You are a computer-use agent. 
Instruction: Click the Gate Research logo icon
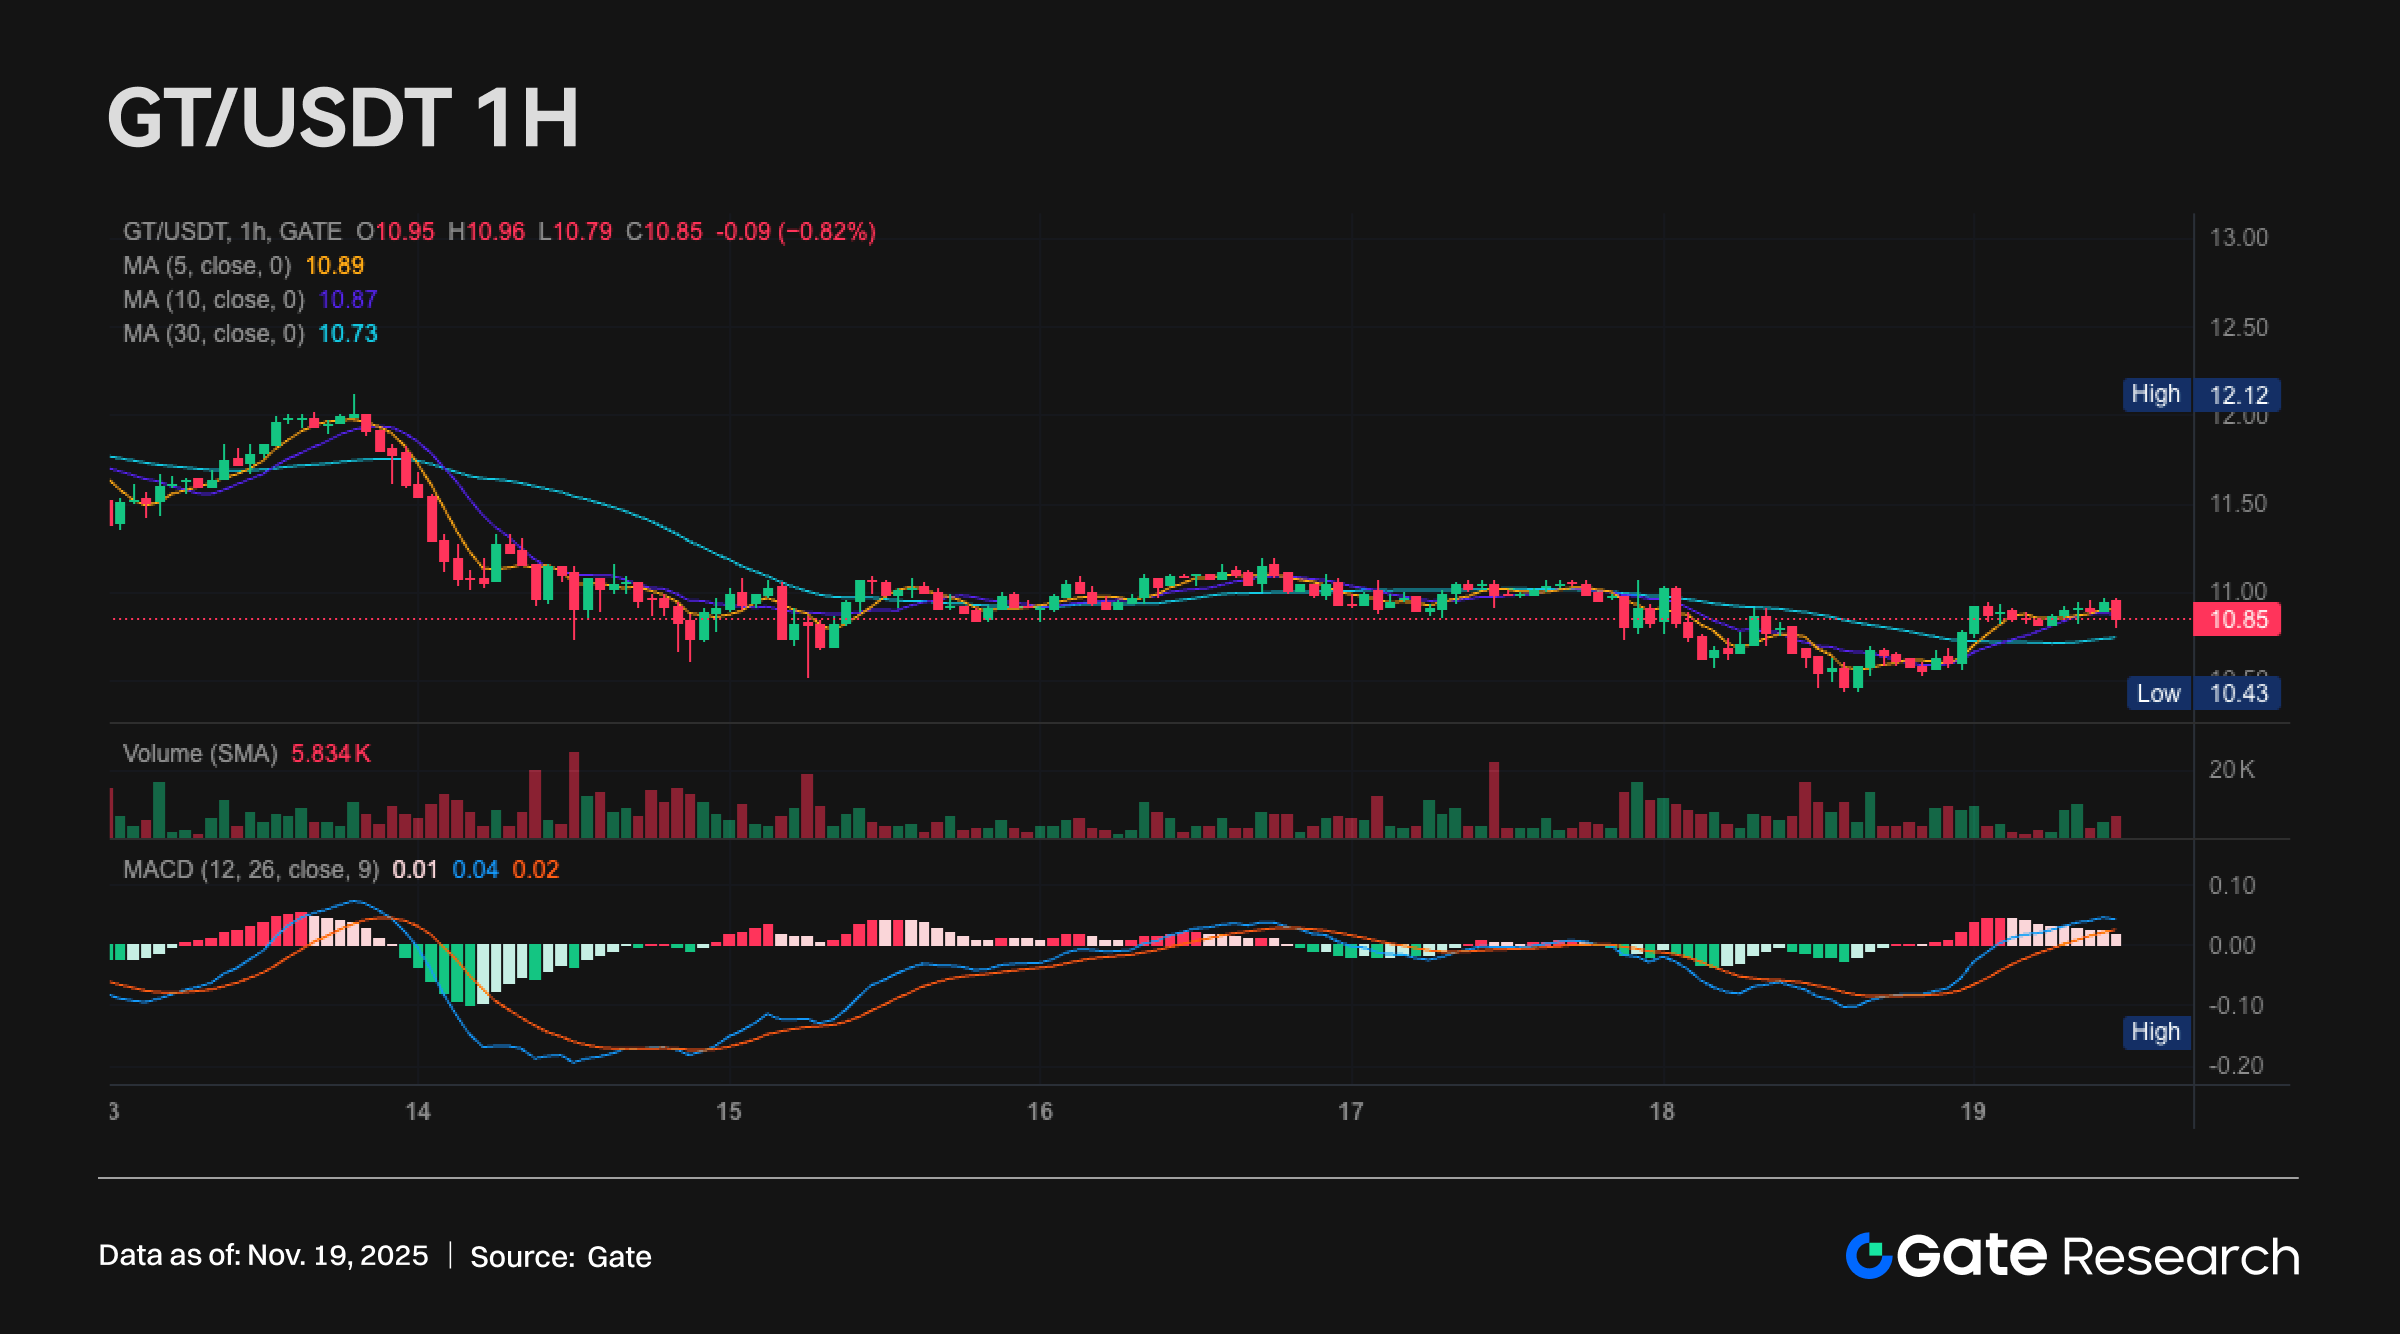pos(1868,1256)
